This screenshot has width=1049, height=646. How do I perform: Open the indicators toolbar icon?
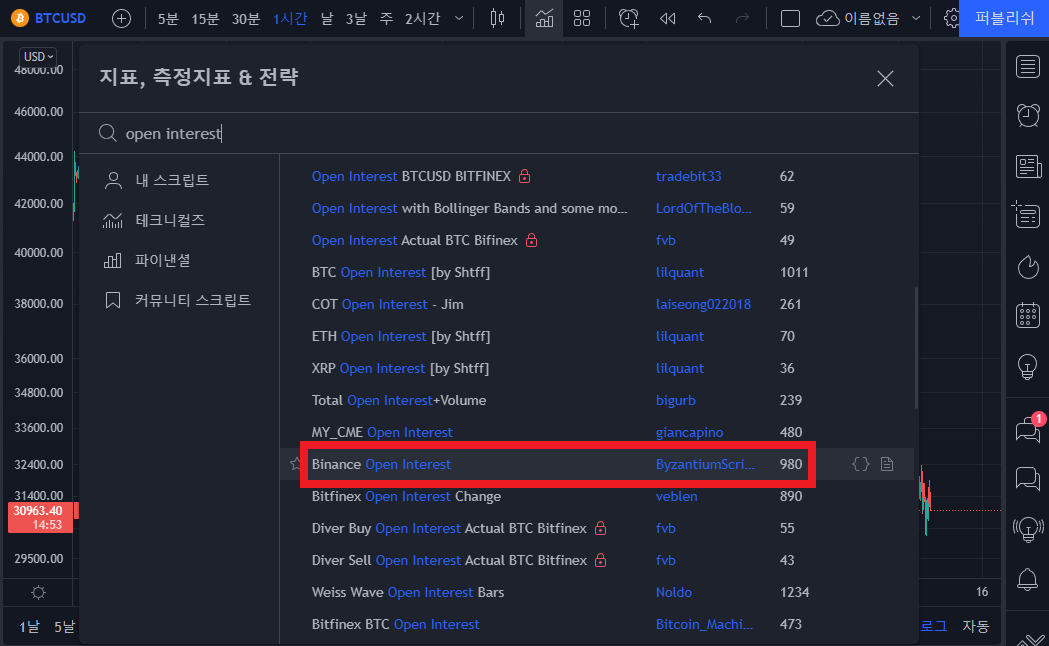(x=544, y=18)
